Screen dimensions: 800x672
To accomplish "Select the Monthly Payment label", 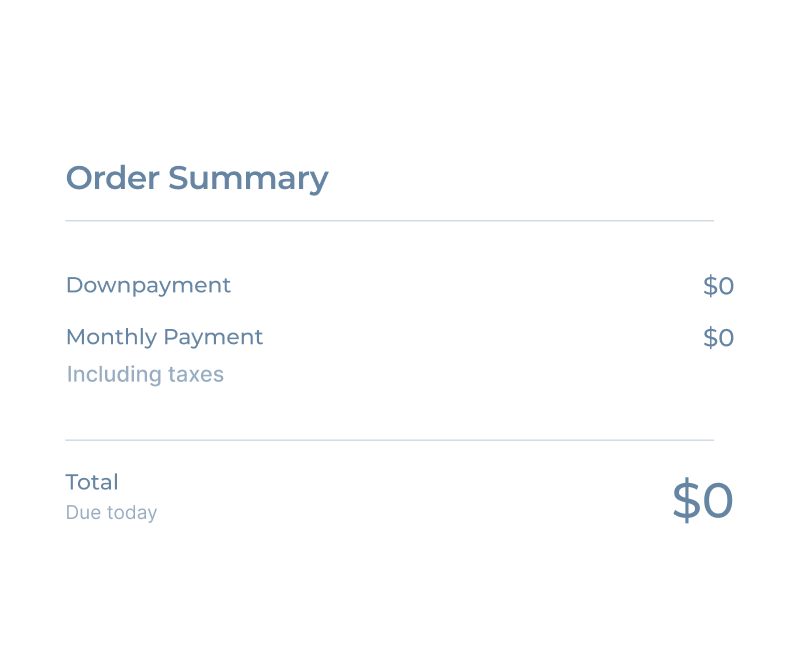I will [164, 337].
